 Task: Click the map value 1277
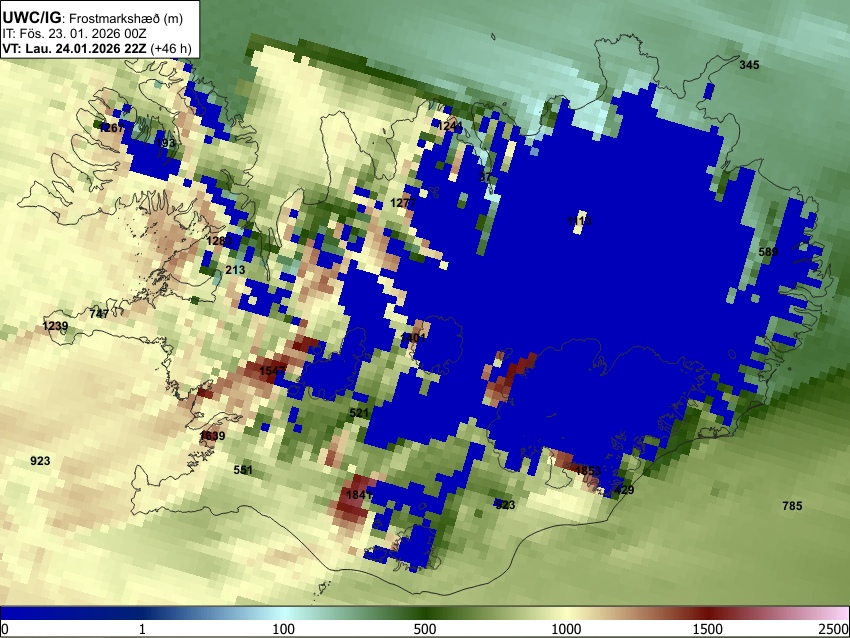pos(403,203)
